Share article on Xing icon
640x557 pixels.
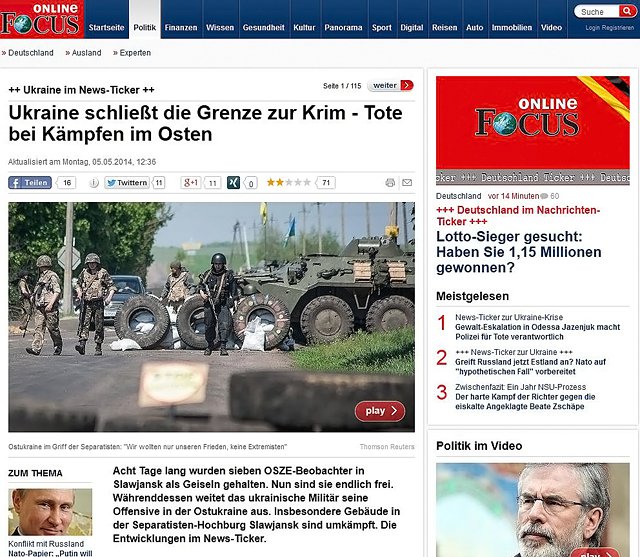pyautogui.click(x=233, y=182)
